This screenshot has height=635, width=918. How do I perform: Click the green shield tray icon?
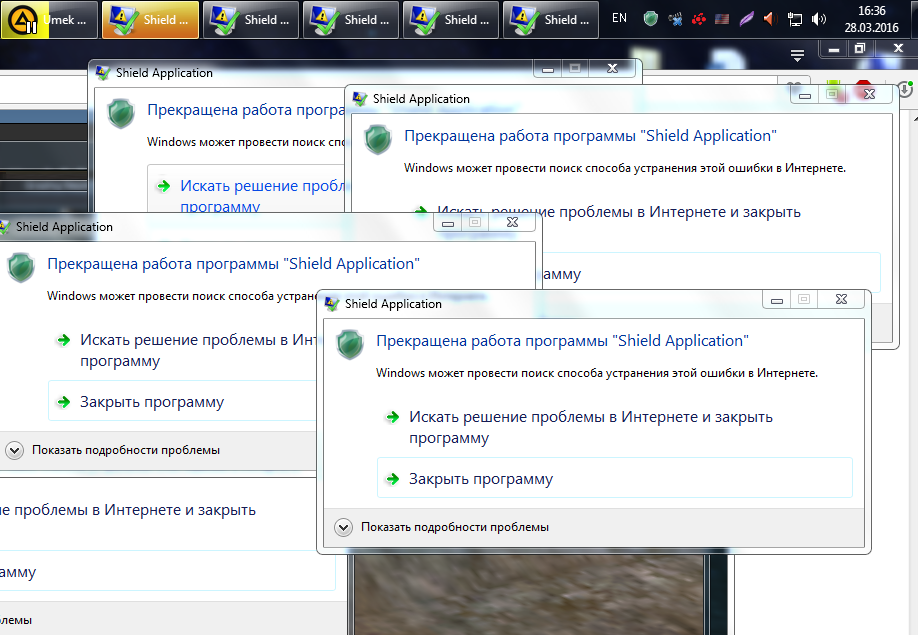[x=650, y=19]
